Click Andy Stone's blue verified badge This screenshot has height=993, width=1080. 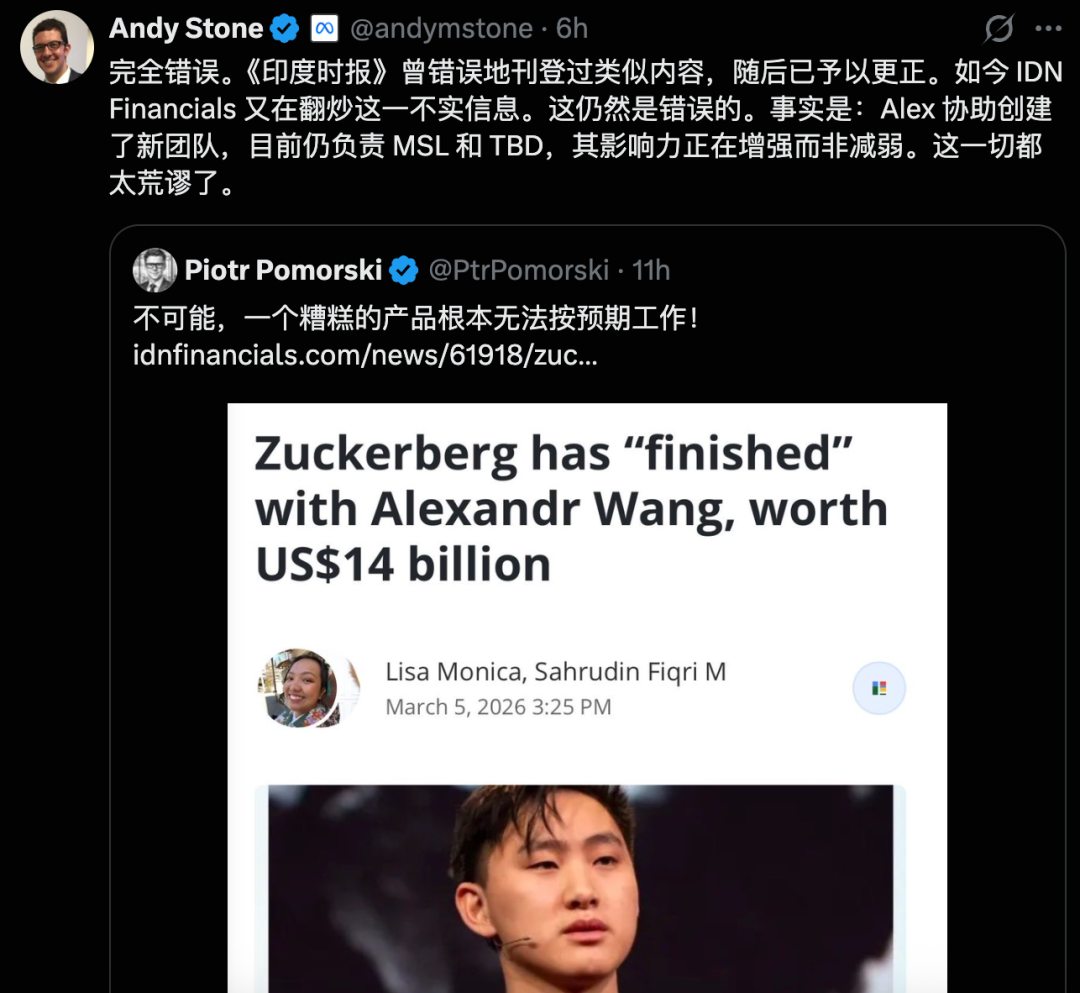pyautogui.click(x=285, y=29)
